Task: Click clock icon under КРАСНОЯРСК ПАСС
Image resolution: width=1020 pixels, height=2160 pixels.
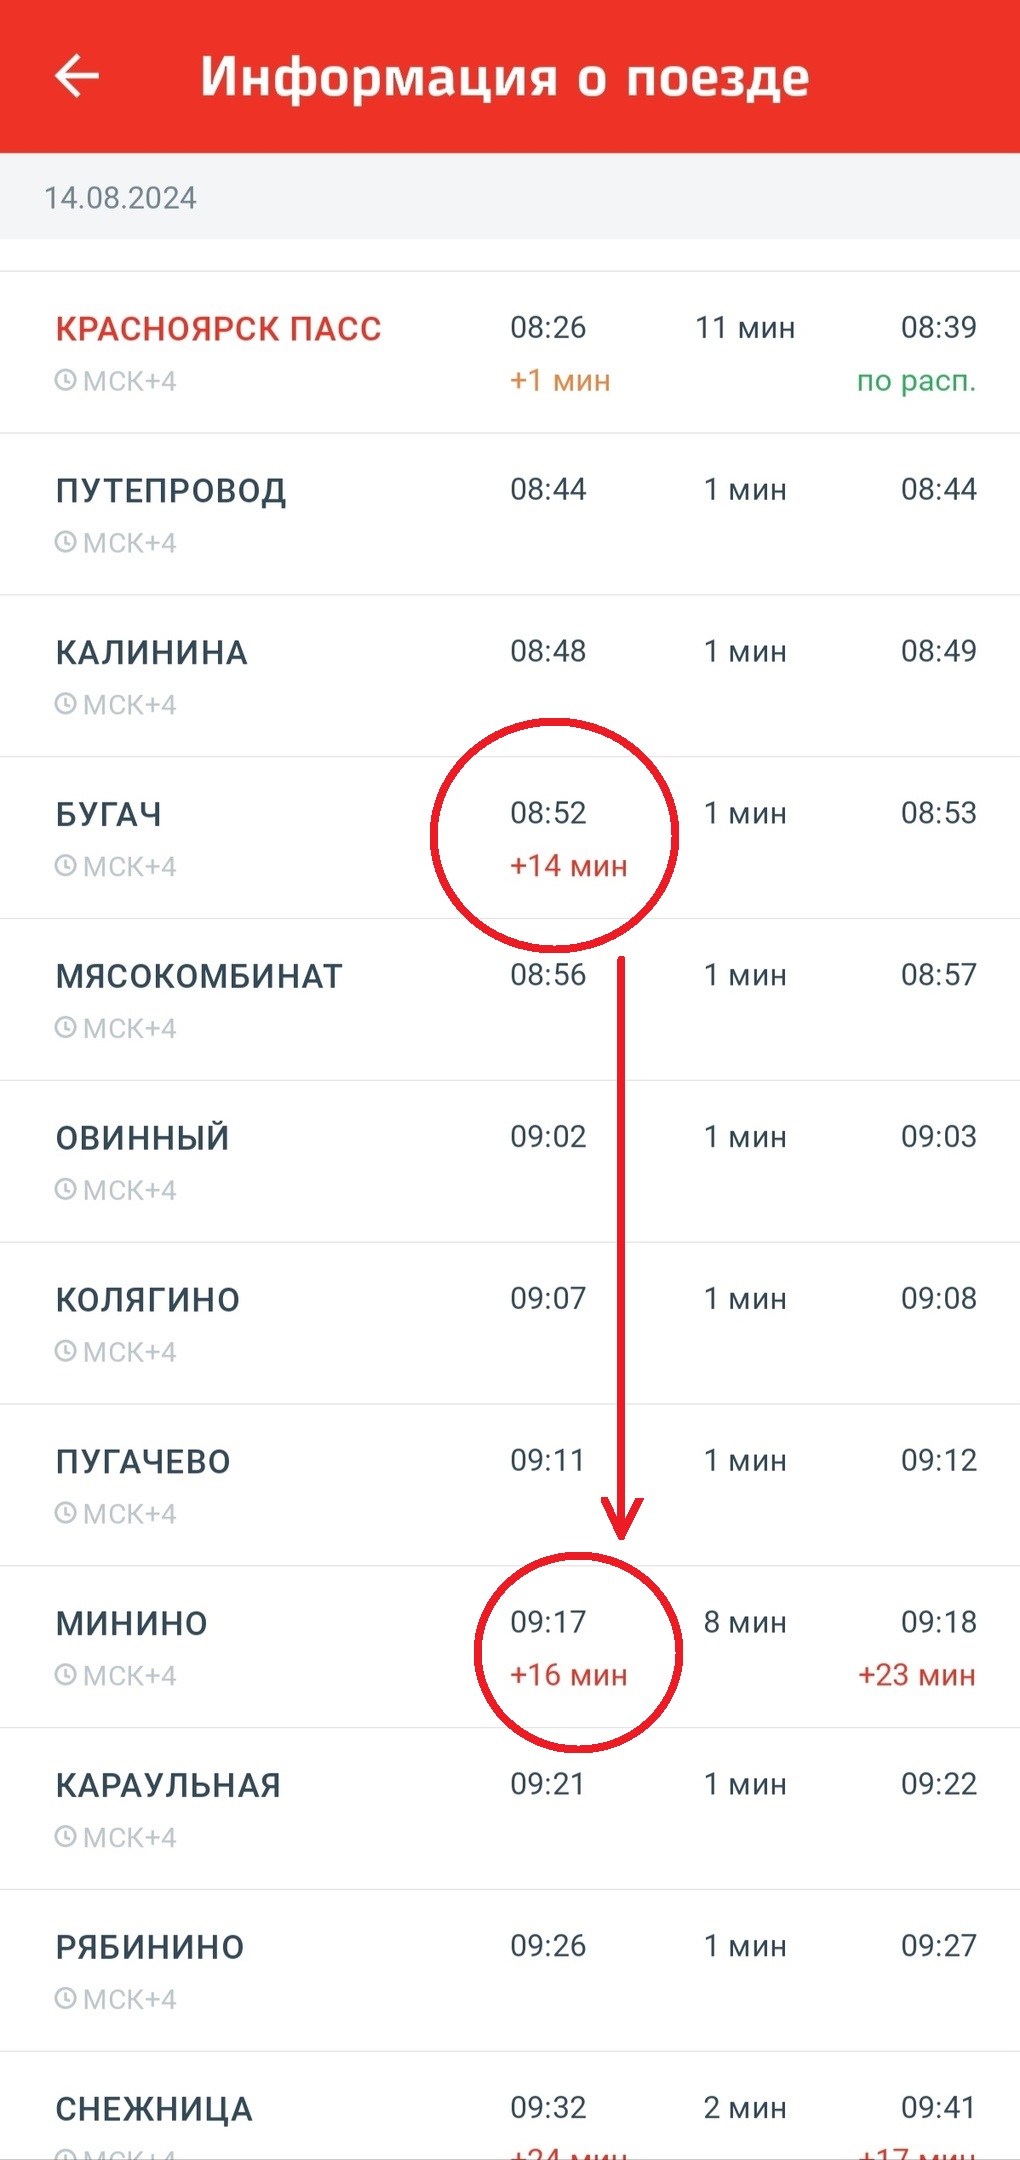Action: tap(65, 380)
